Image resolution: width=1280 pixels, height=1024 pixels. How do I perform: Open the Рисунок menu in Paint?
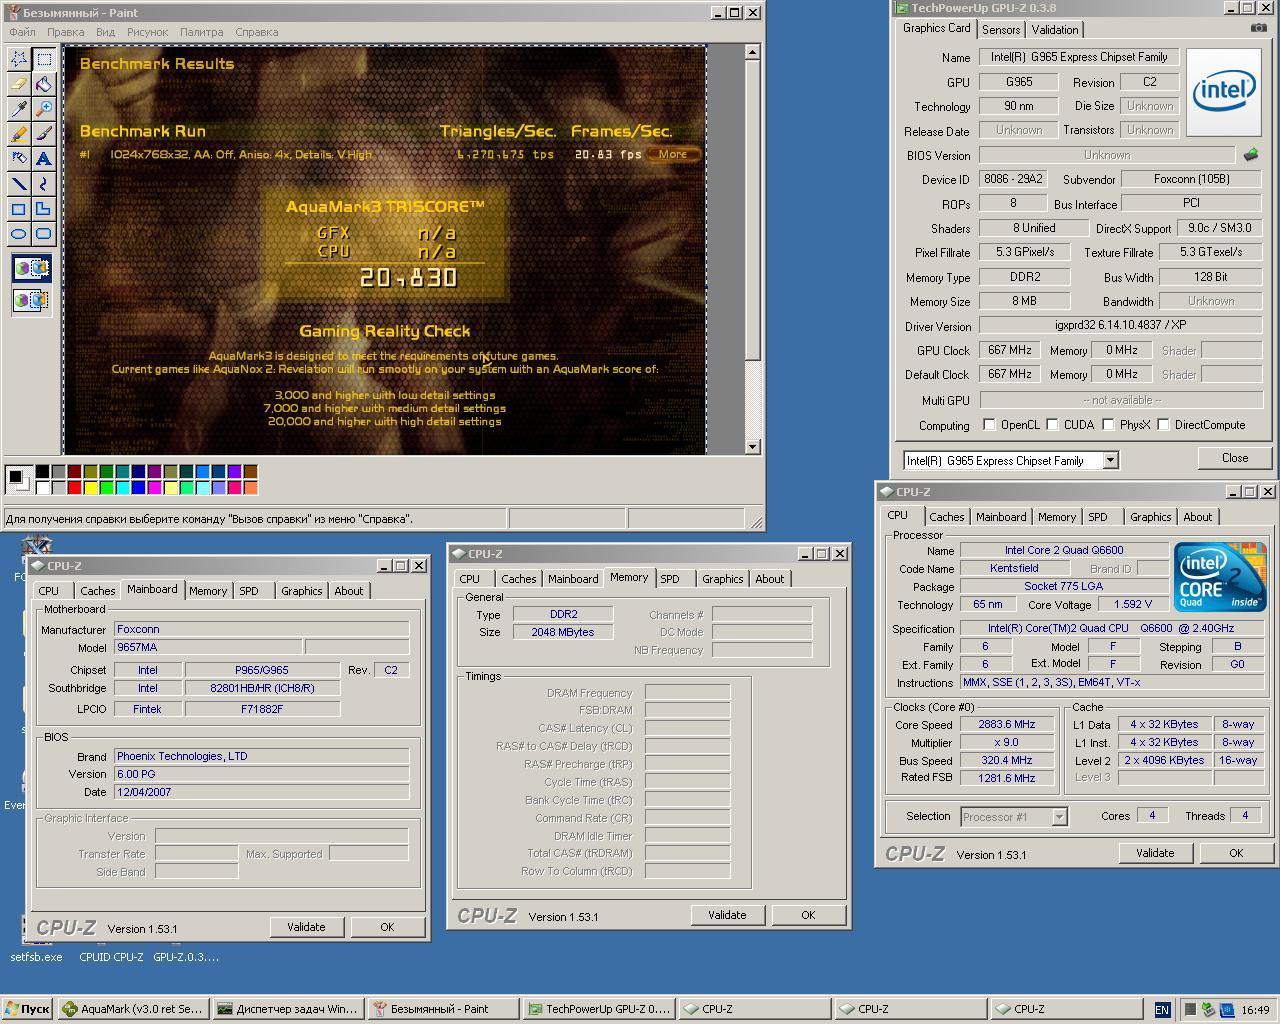147,32
